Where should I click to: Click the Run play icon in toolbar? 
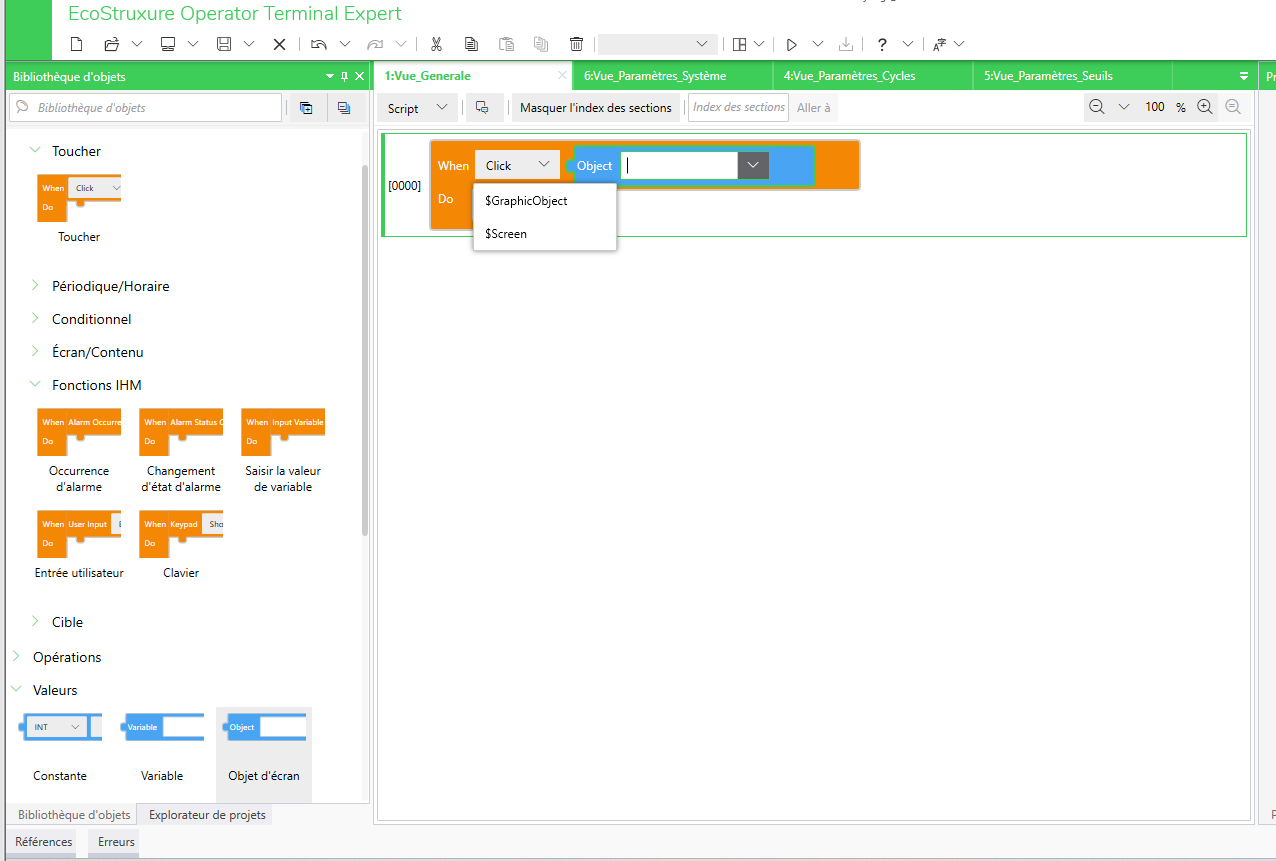(791, 44)
